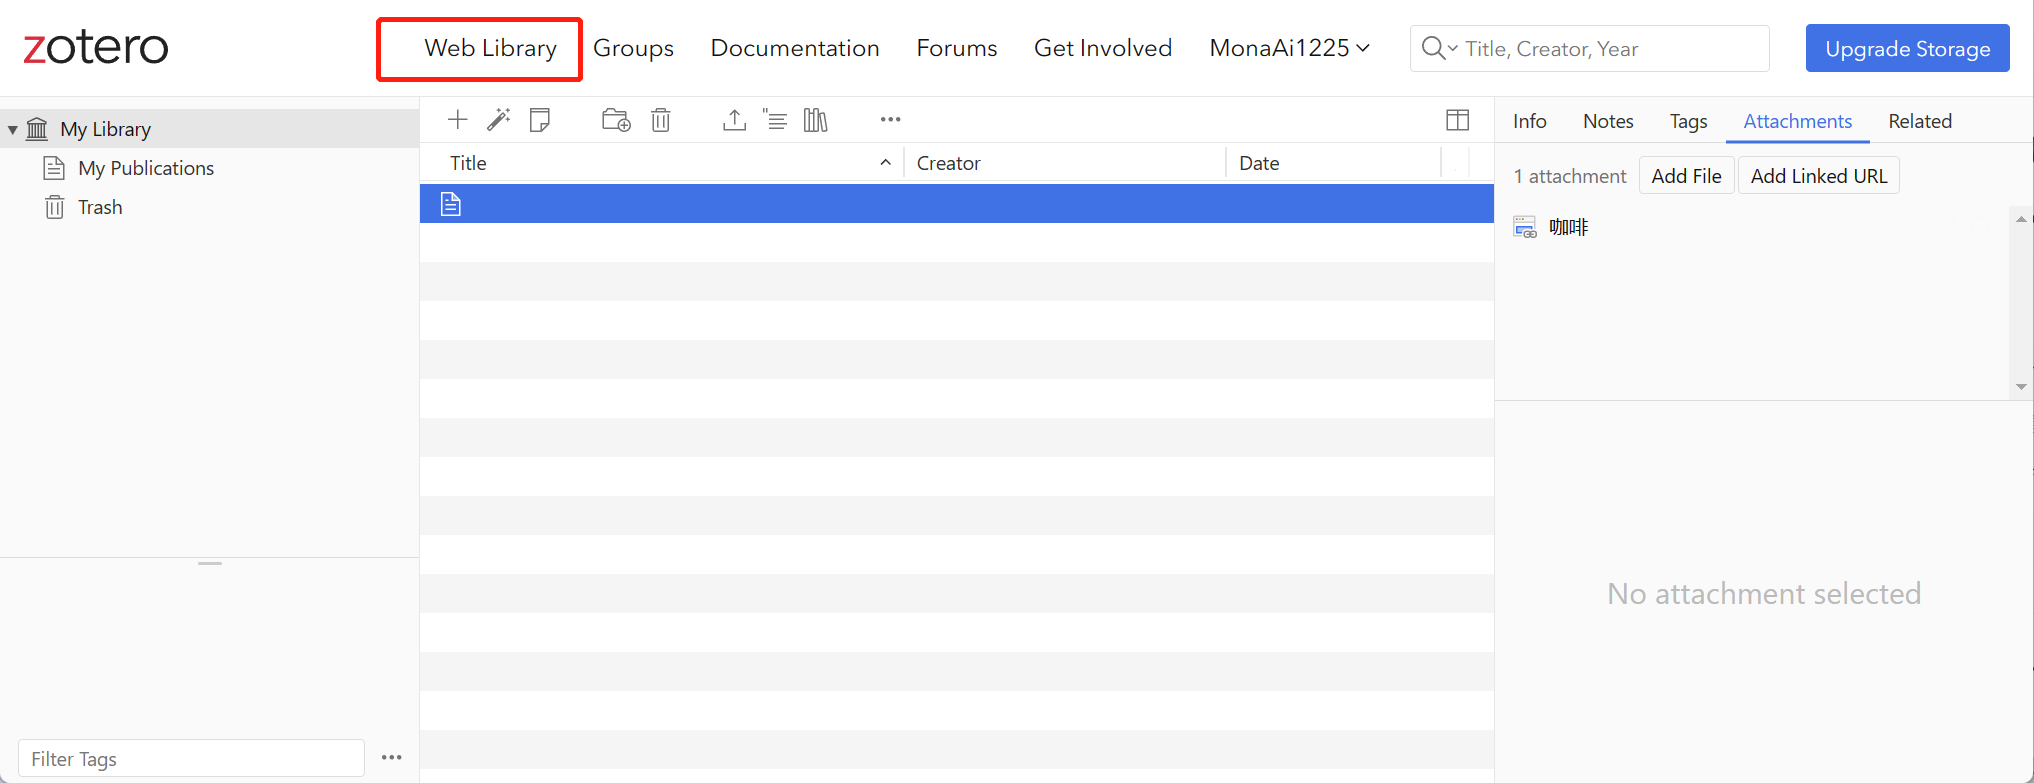Click the Date column header
The height and width of the screenshot is (783, 2034).
tap(1333, 162)
